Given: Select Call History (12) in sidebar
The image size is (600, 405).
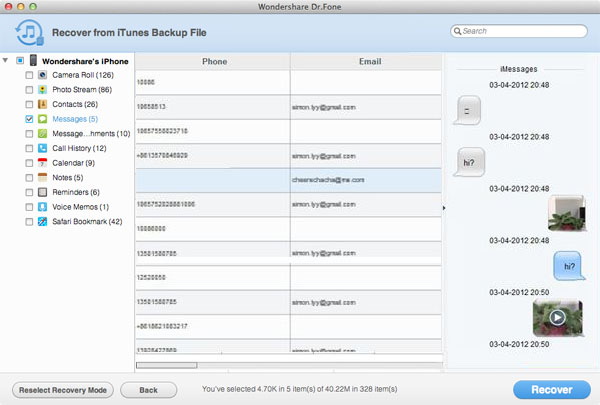Looking at the screenshot, I should coord(79,148).
